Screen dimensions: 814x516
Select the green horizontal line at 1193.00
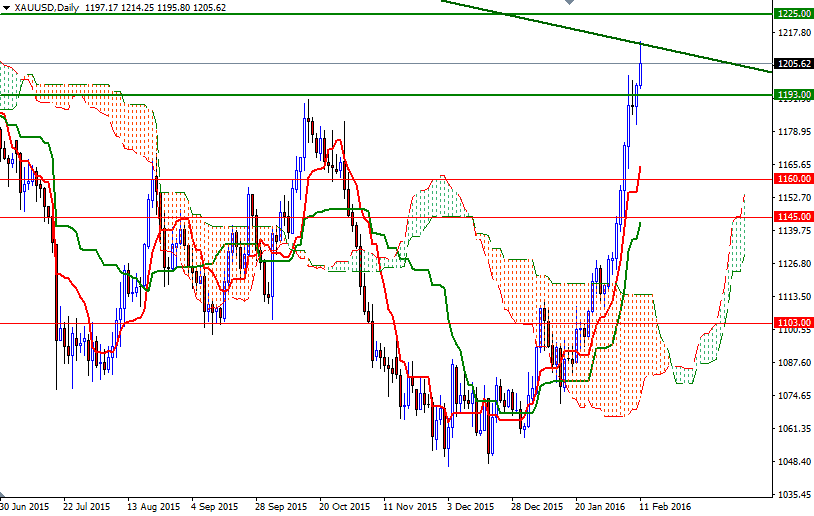(387, 95)
